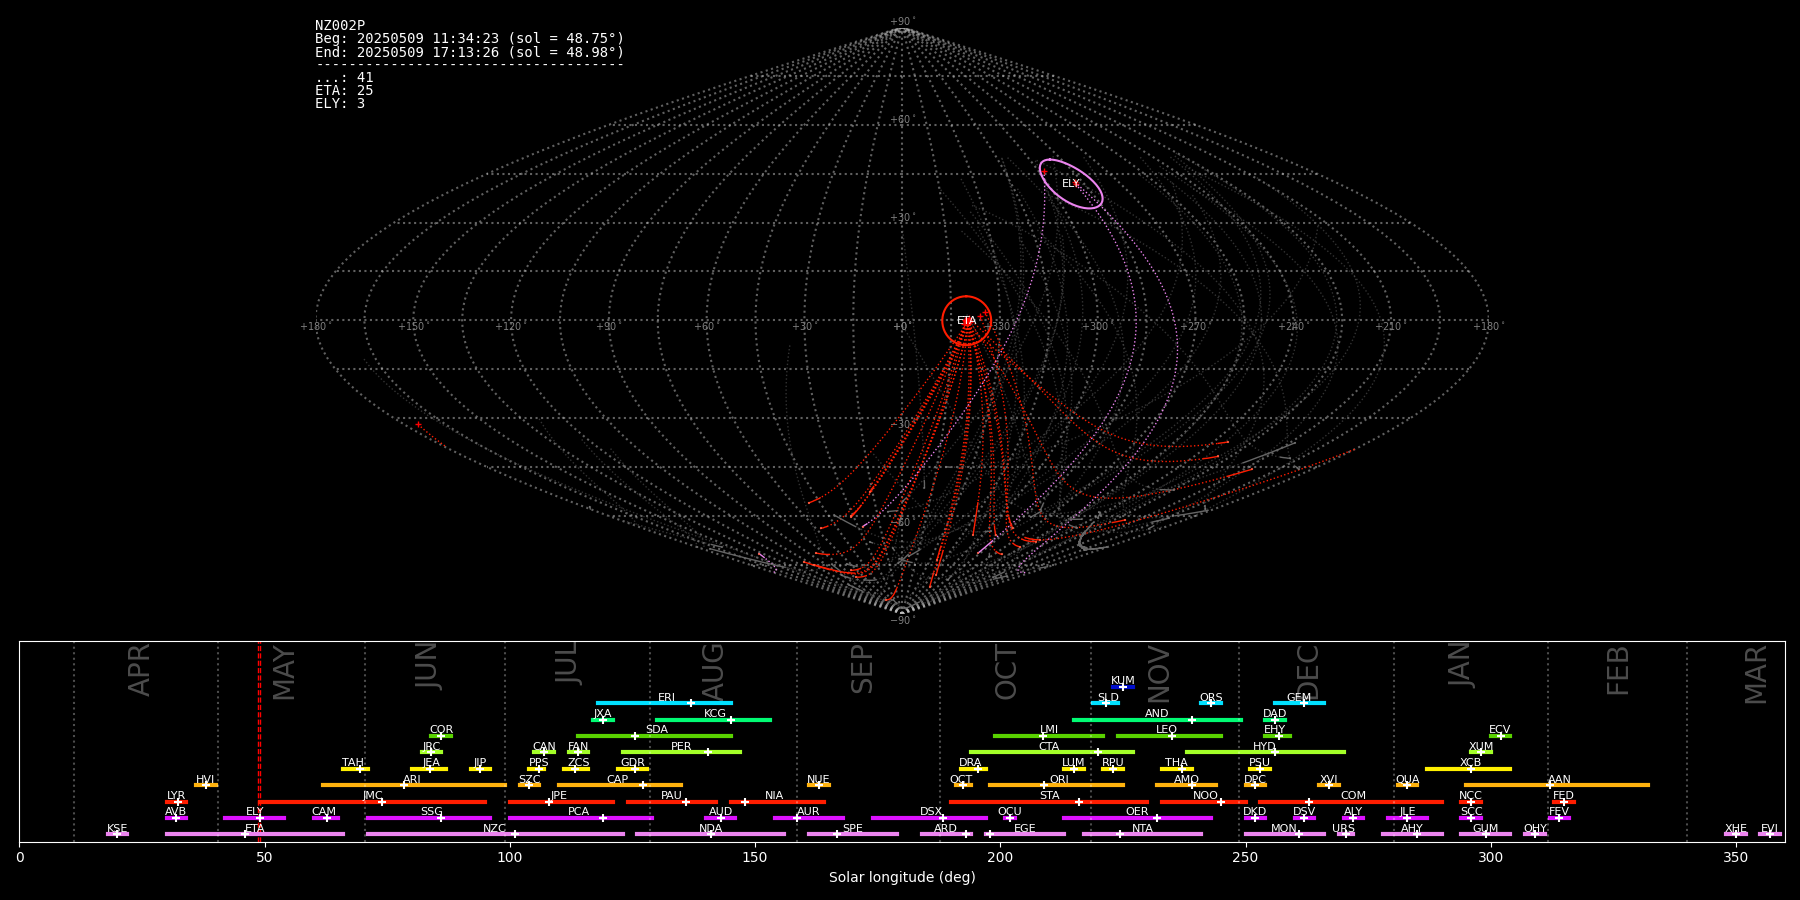Click the orange AAN shower bar

point(1557,785)
